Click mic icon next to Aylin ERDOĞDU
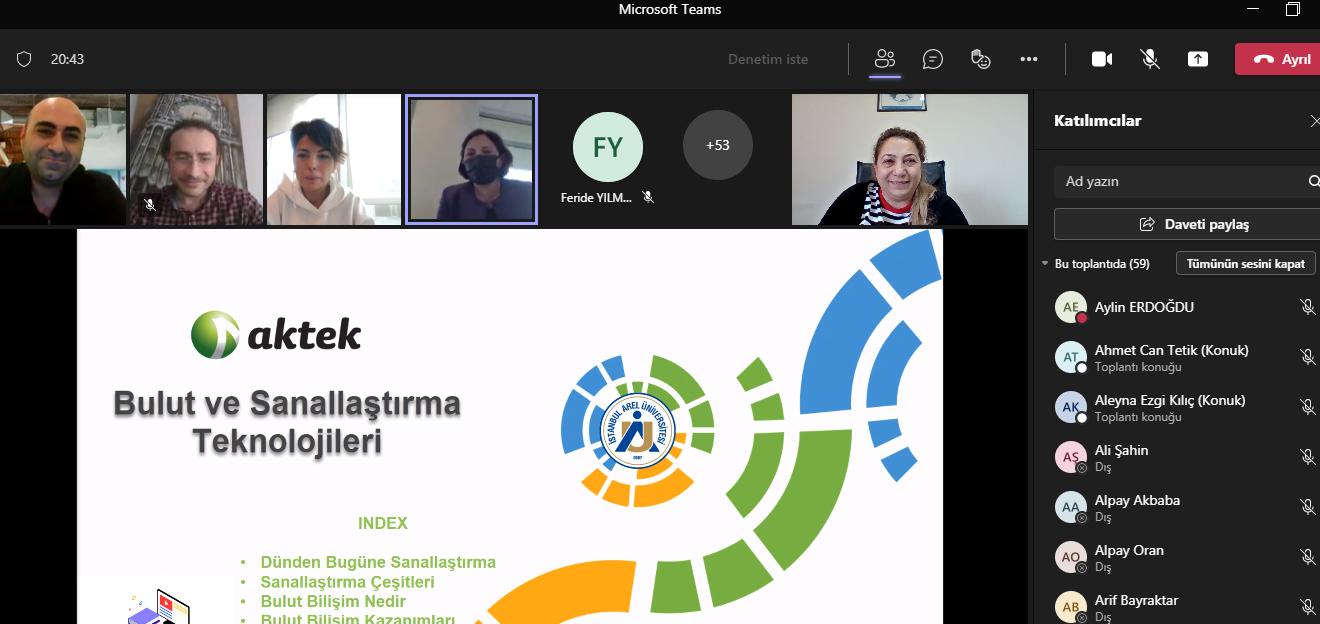The height and width of the screenshot is (624, 1320). point(1307,307)
